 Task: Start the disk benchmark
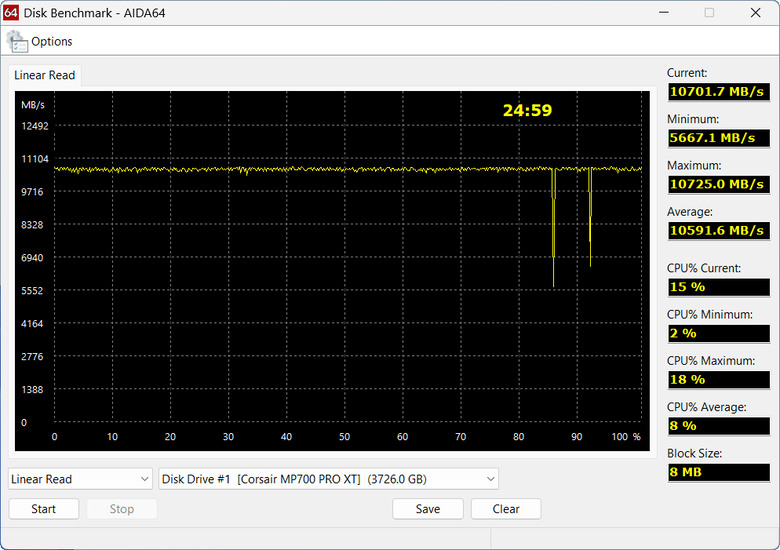coord(44,509)
